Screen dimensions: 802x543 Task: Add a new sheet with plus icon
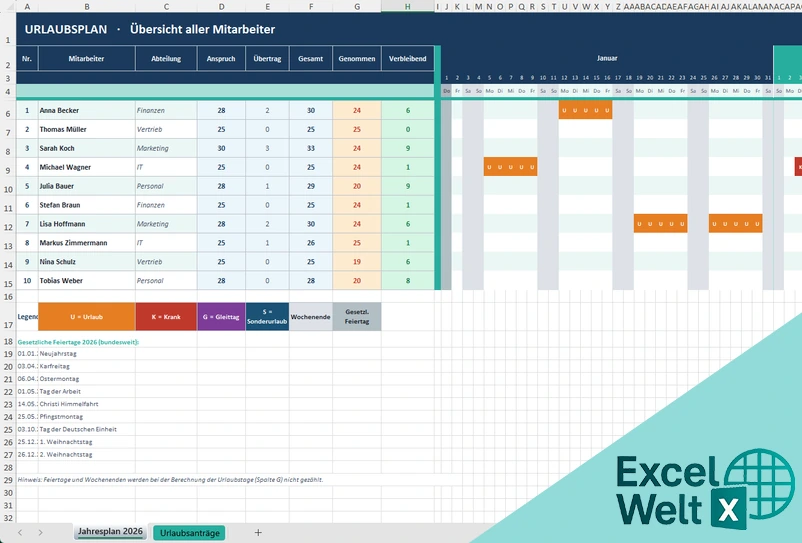pos(258,533)
